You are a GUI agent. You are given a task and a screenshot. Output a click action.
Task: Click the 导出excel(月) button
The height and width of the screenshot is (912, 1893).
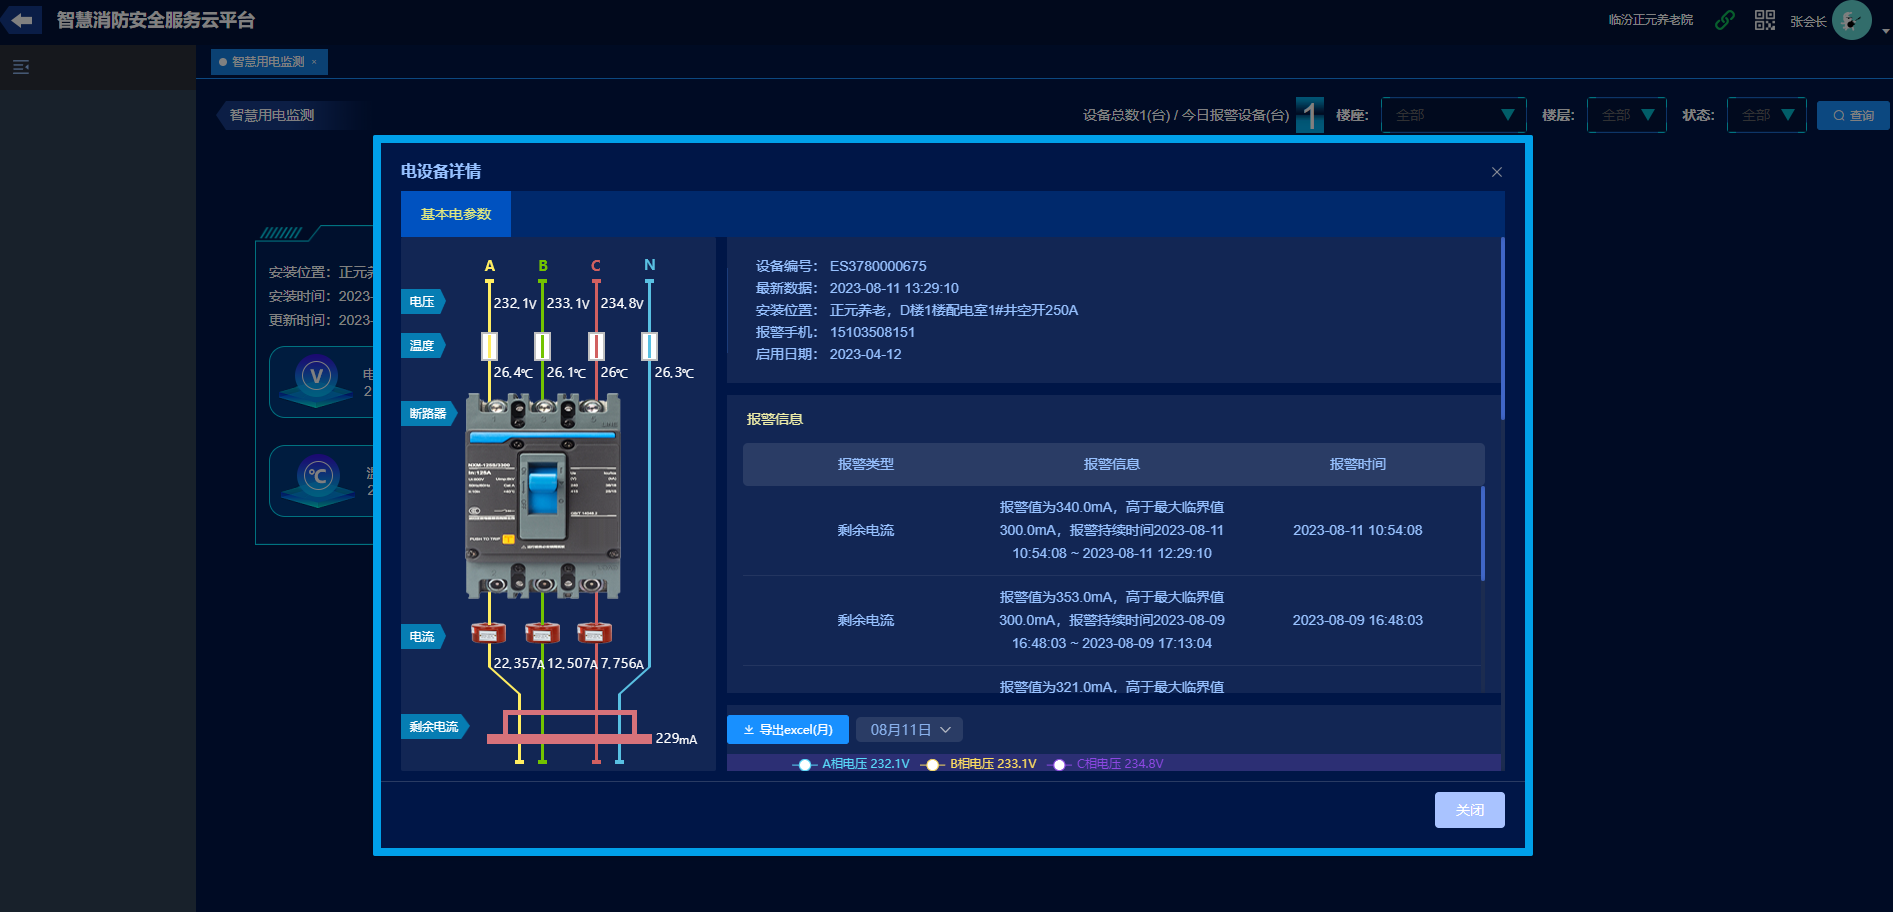[x=788, y=730]
